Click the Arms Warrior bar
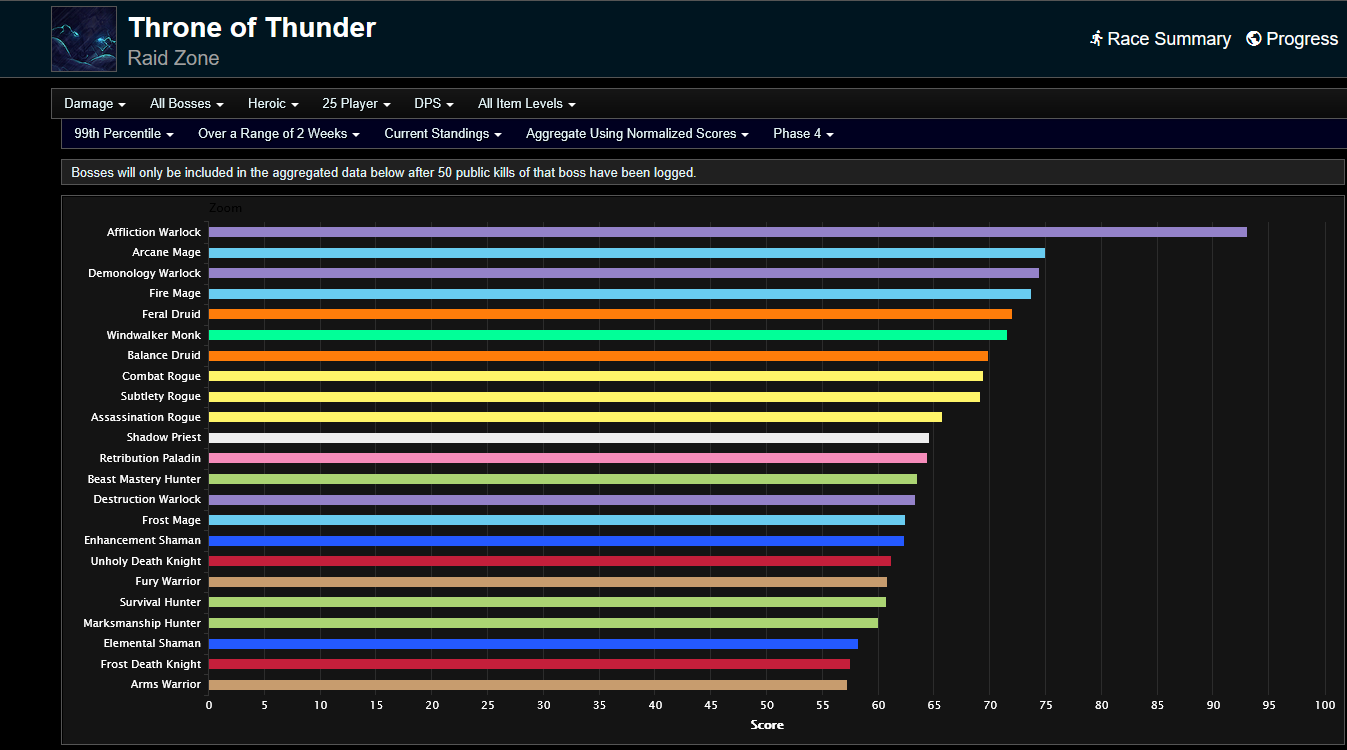This screenshot has width=1347, height=750. (x=528, y=685)
